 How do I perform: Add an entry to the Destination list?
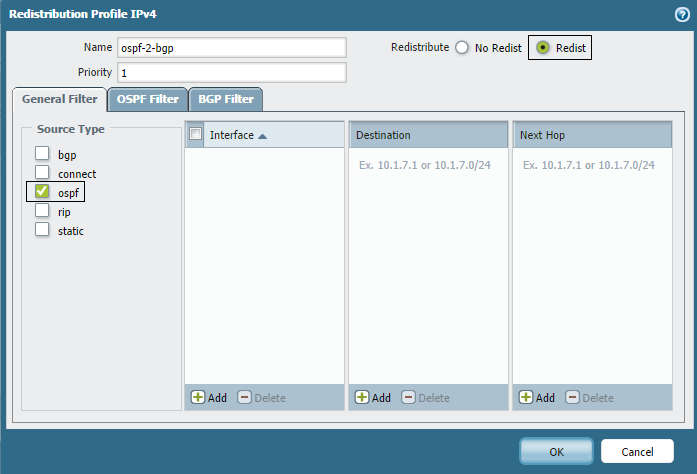coord(373,398)
